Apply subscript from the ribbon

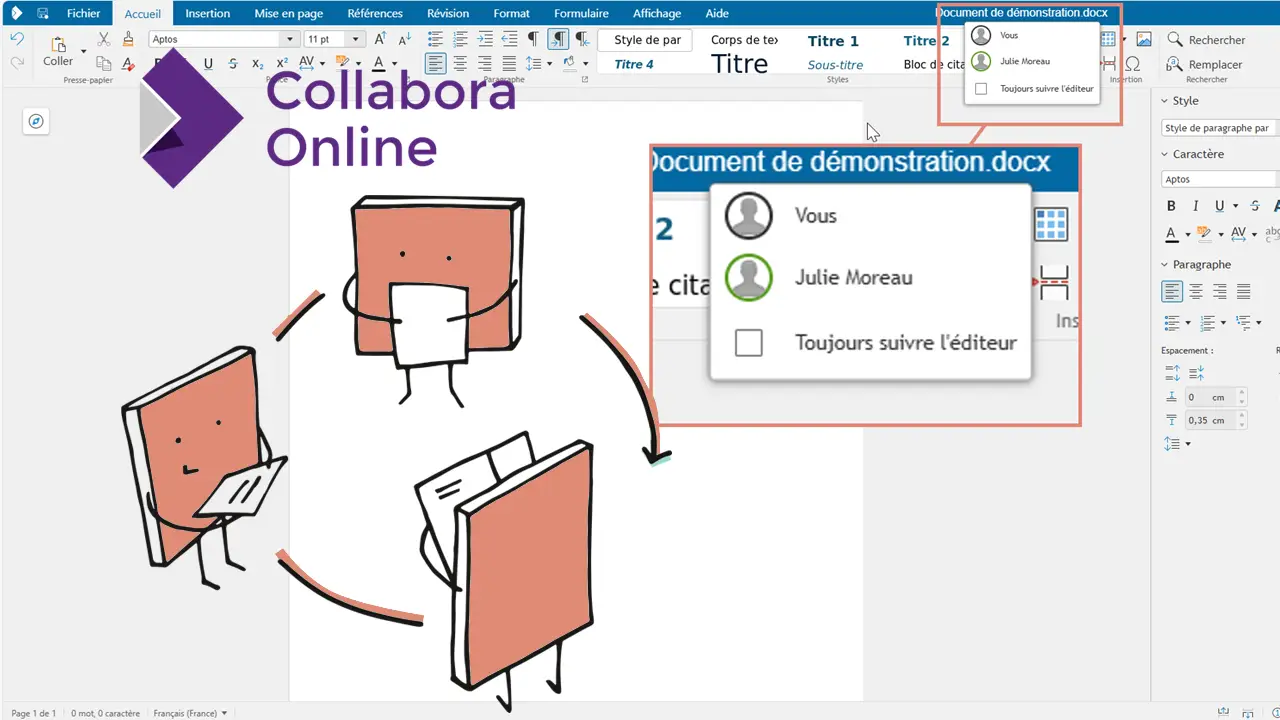pyautogui.click(x=257, y=63)
